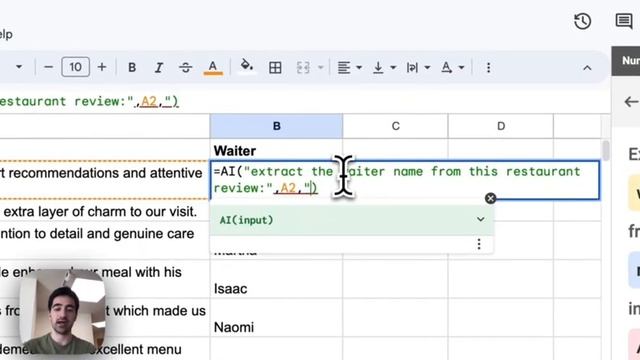Open the fill color bucket

coord(247,66)
